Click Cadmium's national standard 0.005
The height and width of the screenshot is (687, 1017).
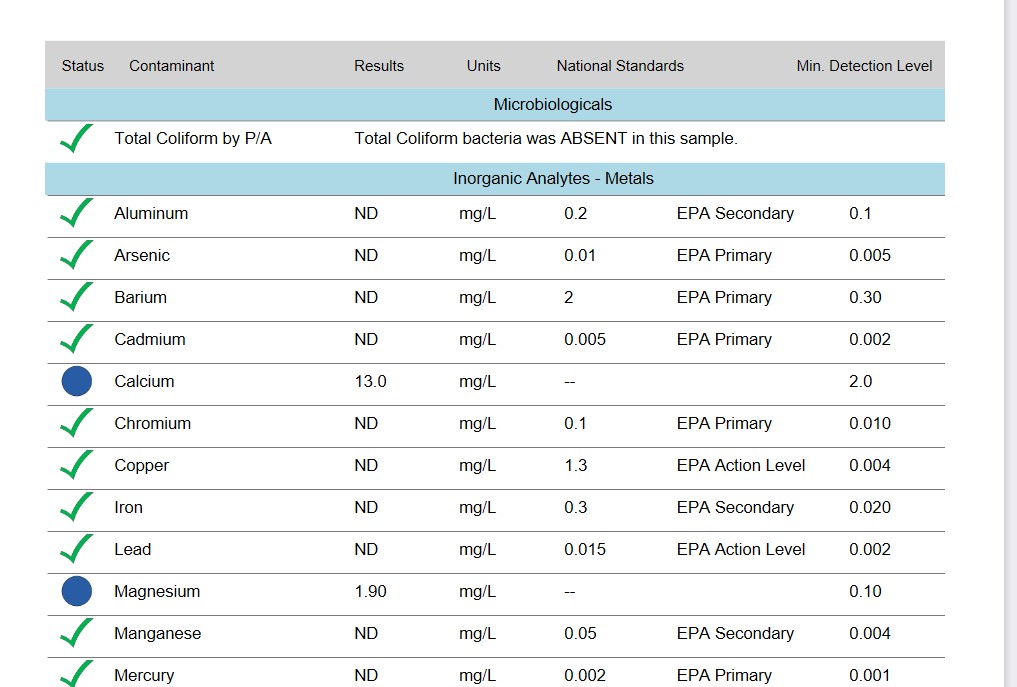(x=585, y=339)
